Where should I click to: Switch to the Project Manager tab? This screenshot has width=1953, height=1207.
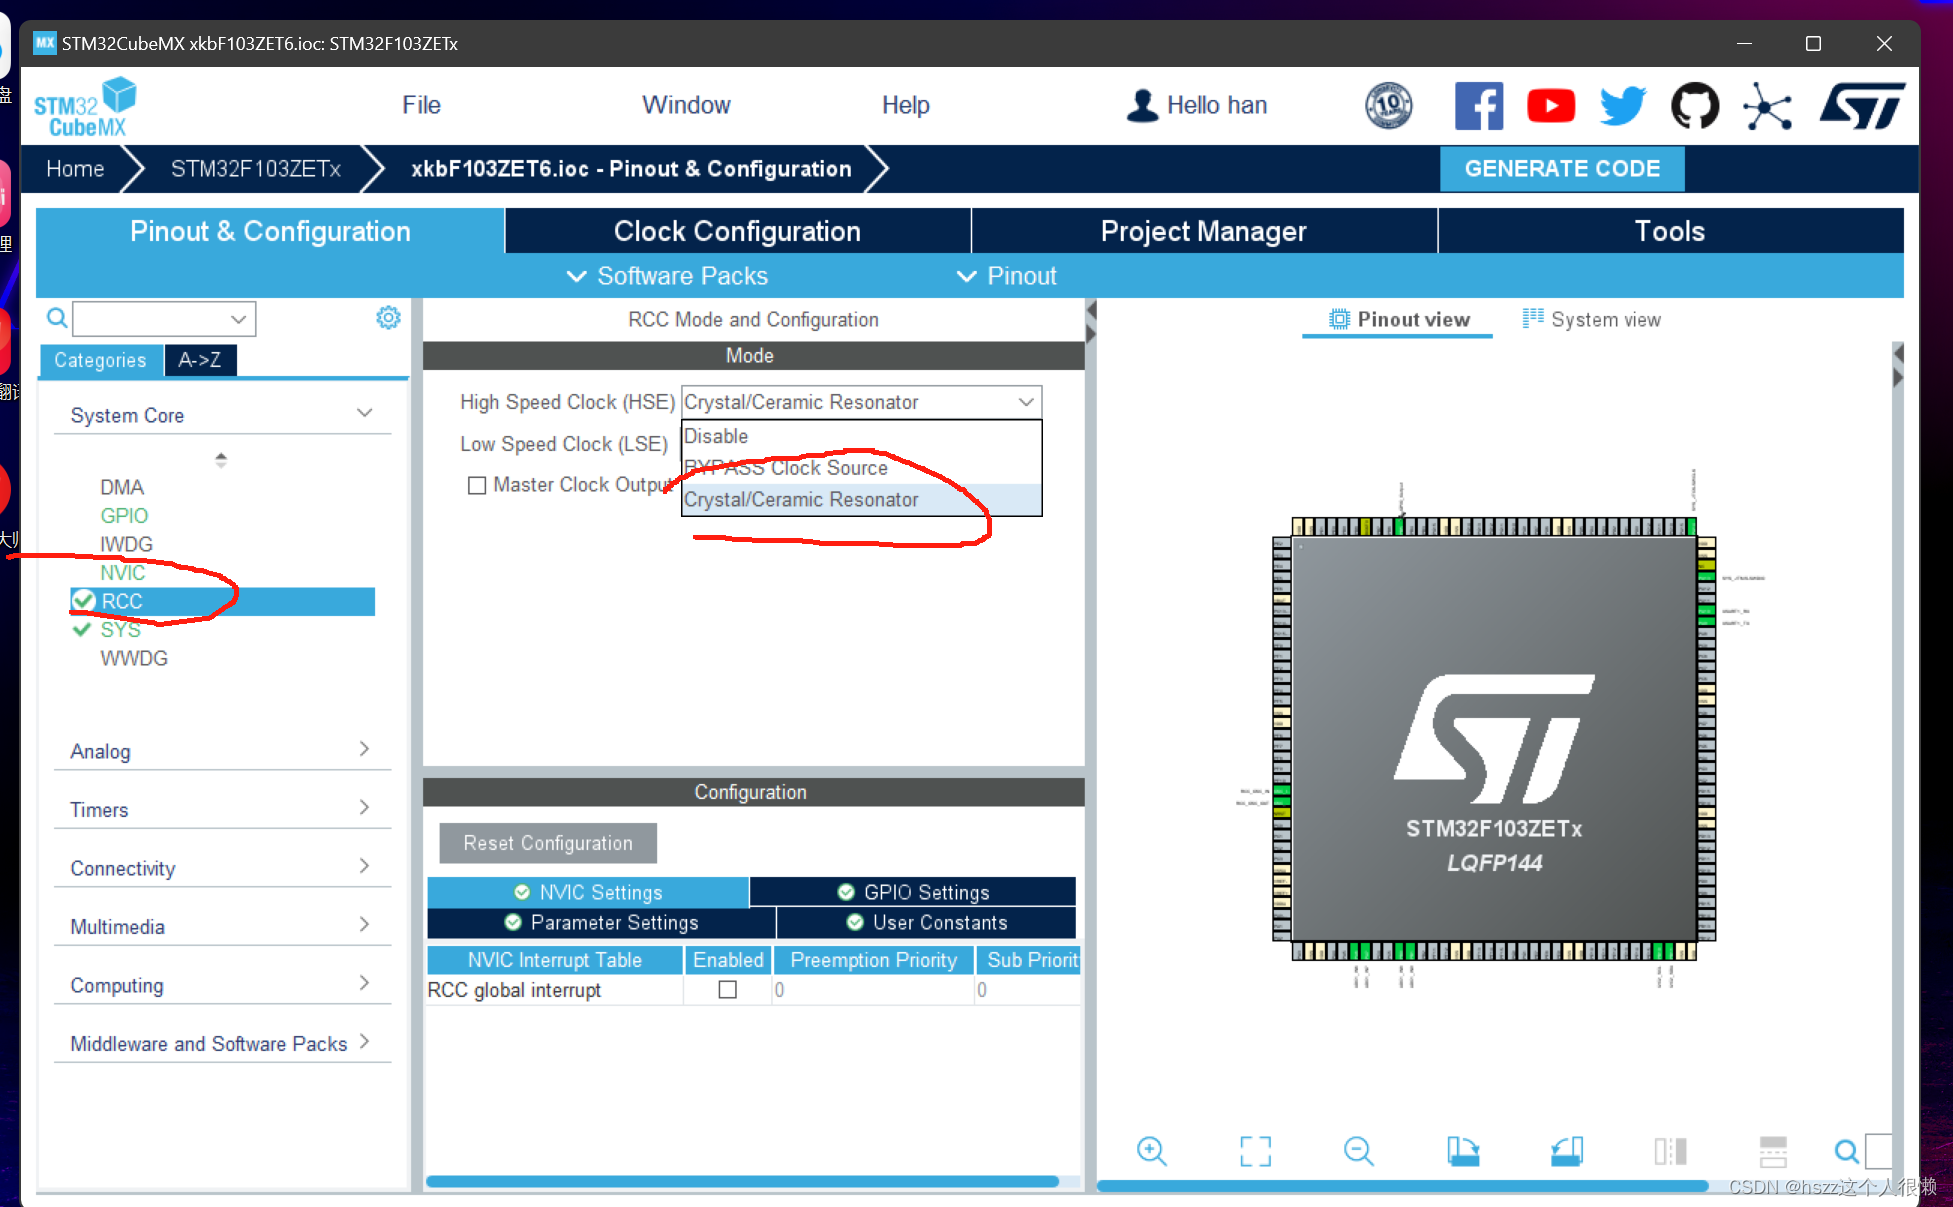[x=1204, y=231]
